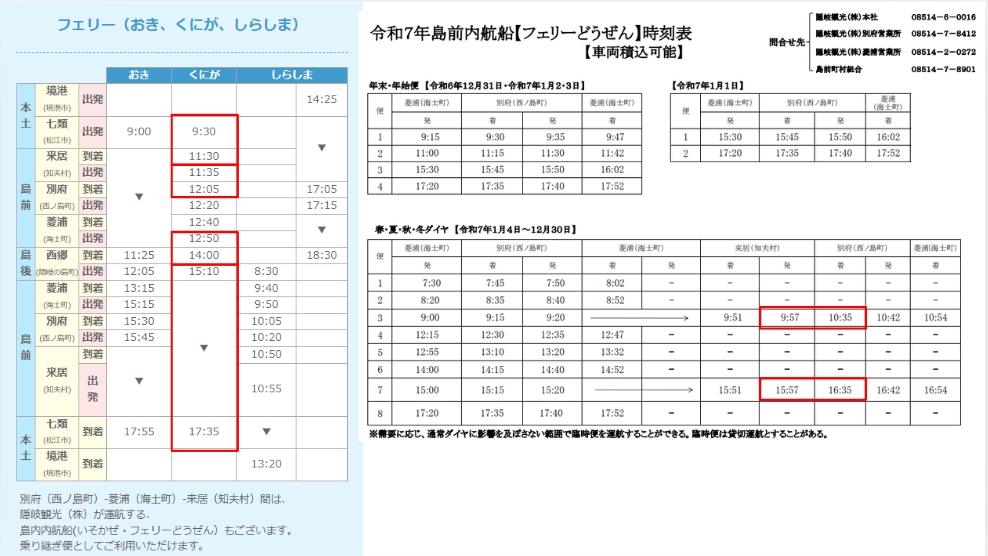Click the footnote ※需要に応じ about extra sailings

tap(598, 434)
